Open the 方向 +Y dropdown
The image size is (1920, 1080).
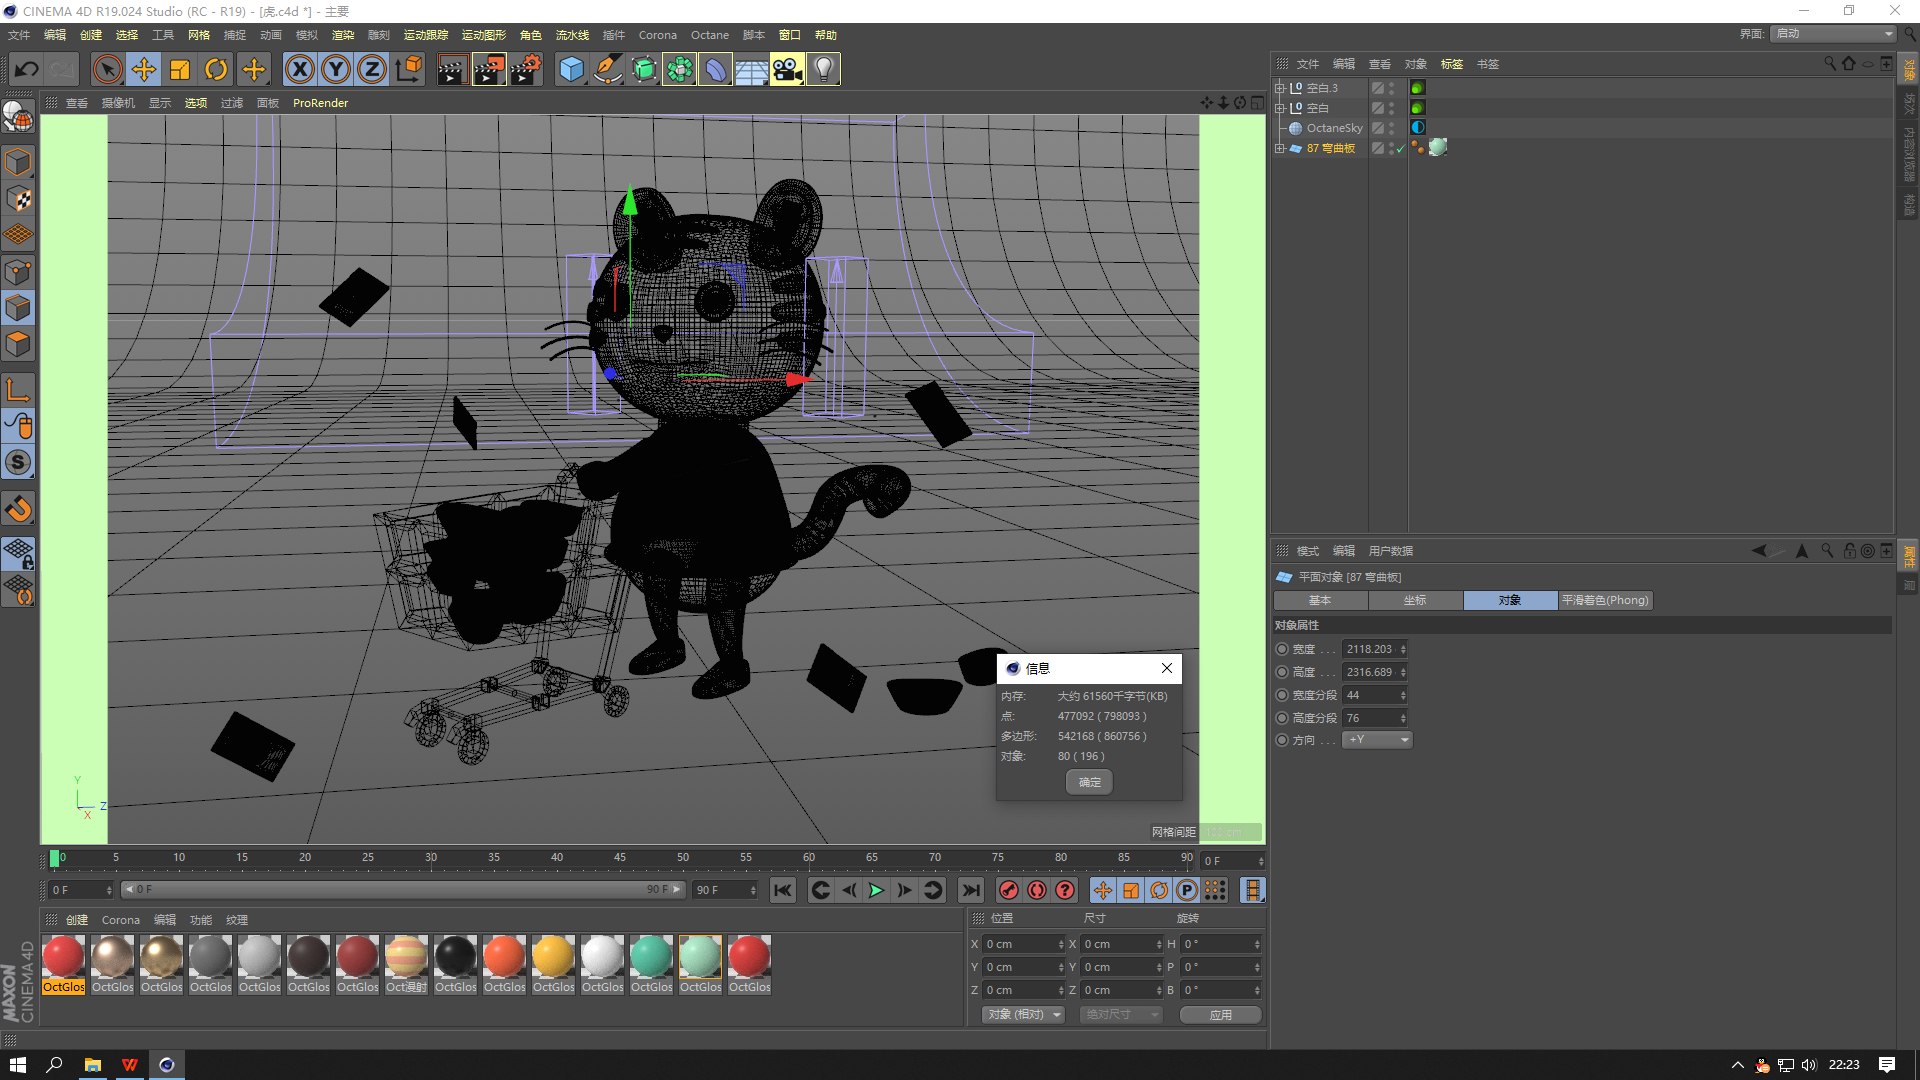(1377, 740)
